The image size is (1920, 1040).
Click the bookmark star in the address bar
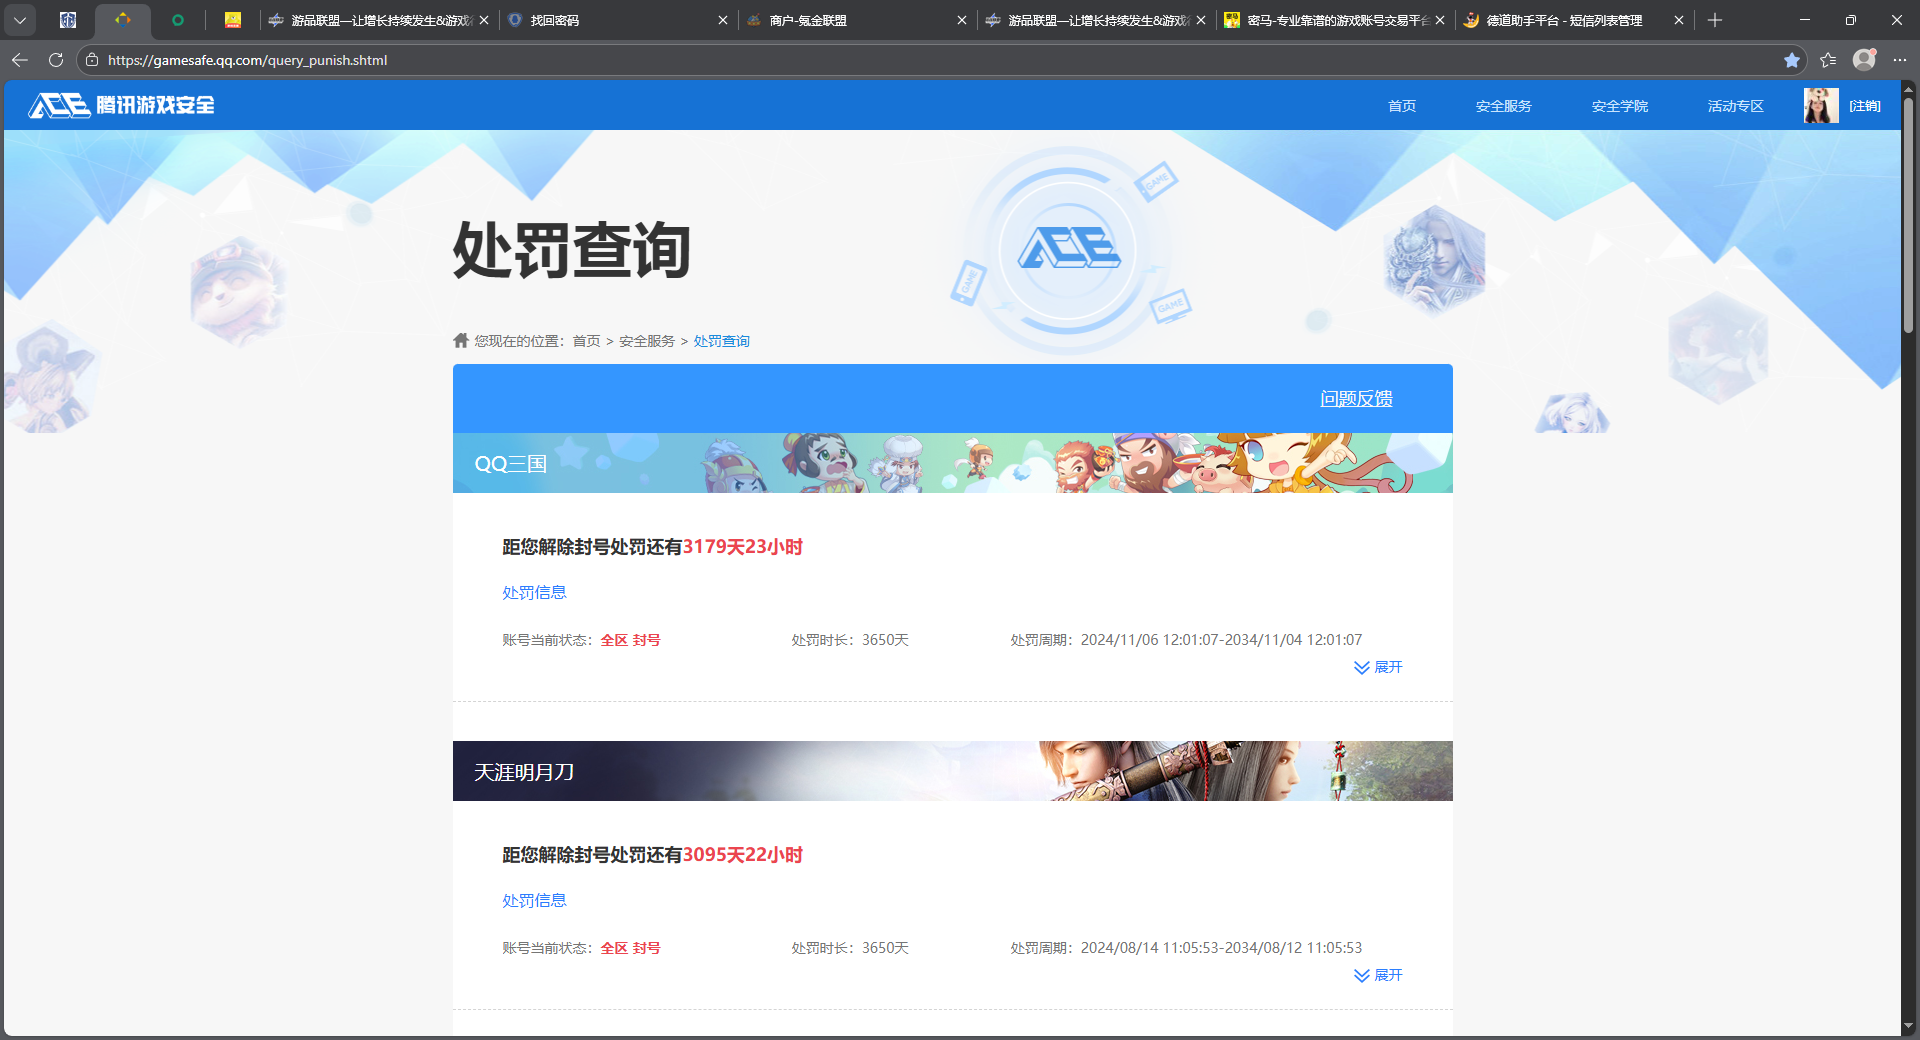1791,60
